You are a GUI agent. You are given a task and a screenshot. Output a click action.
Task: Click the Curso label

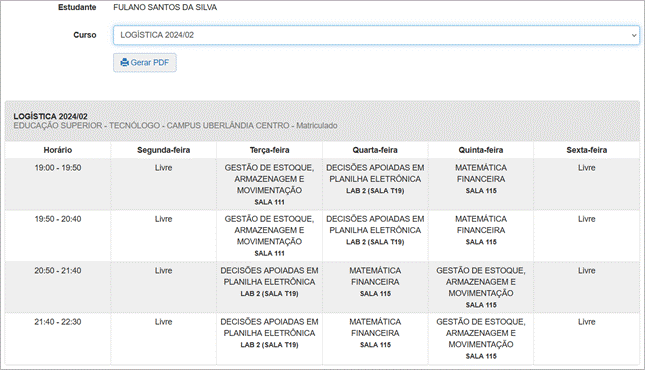coord(85,35)
